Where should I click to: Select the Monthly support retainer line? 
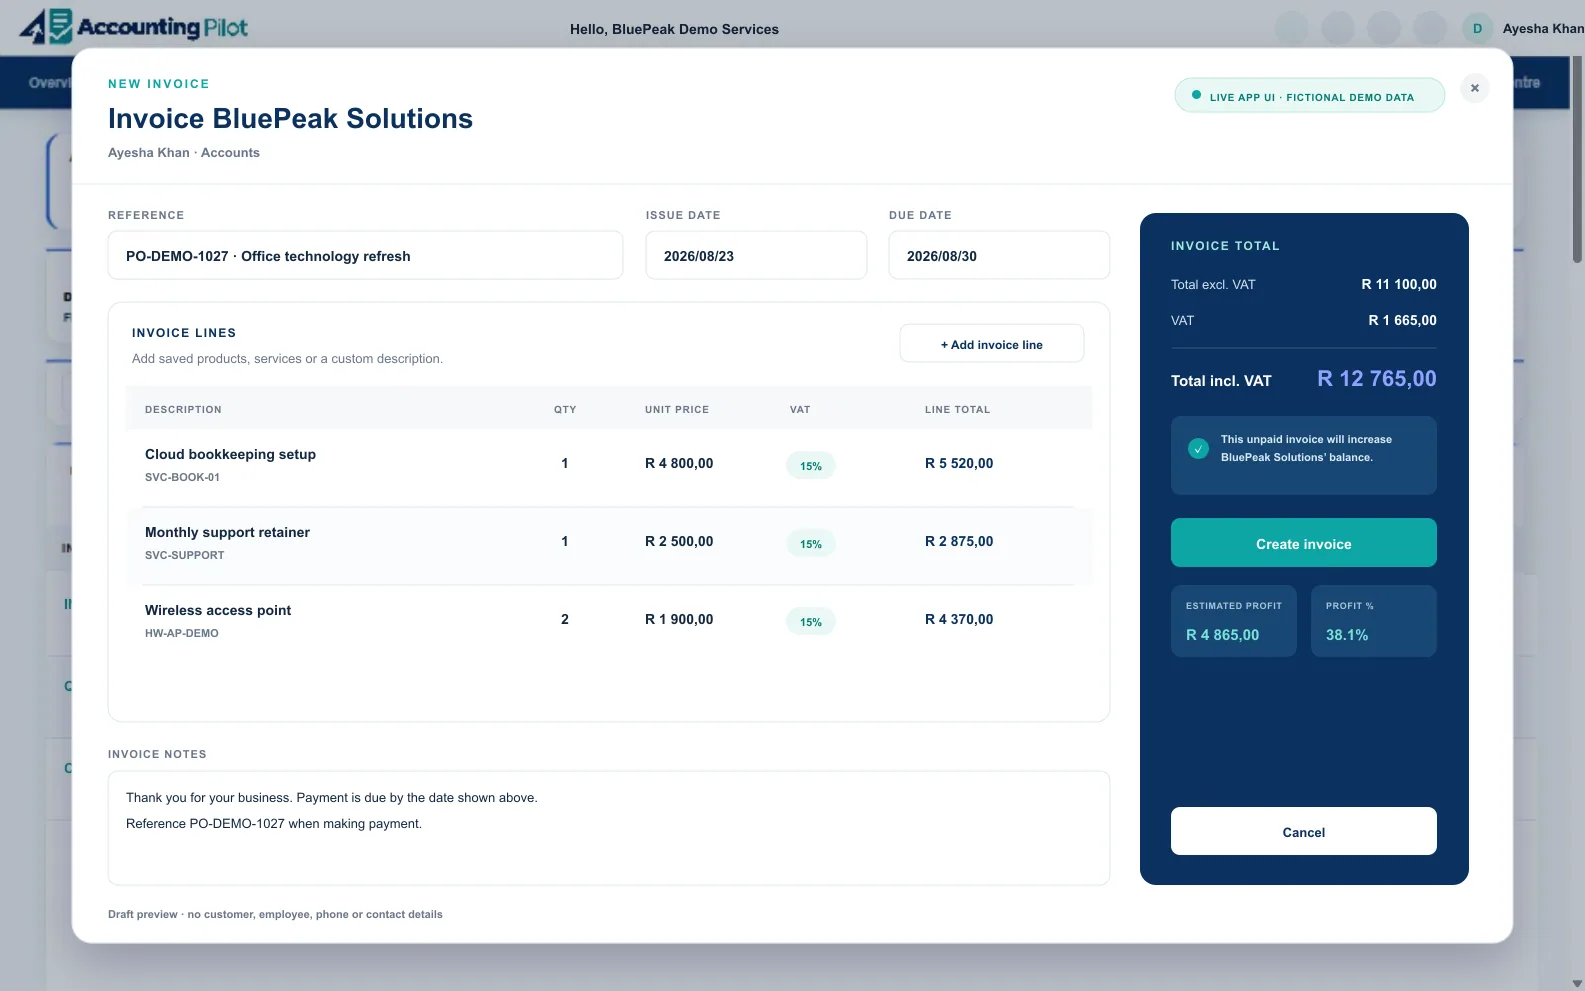(x=609, y=545)
